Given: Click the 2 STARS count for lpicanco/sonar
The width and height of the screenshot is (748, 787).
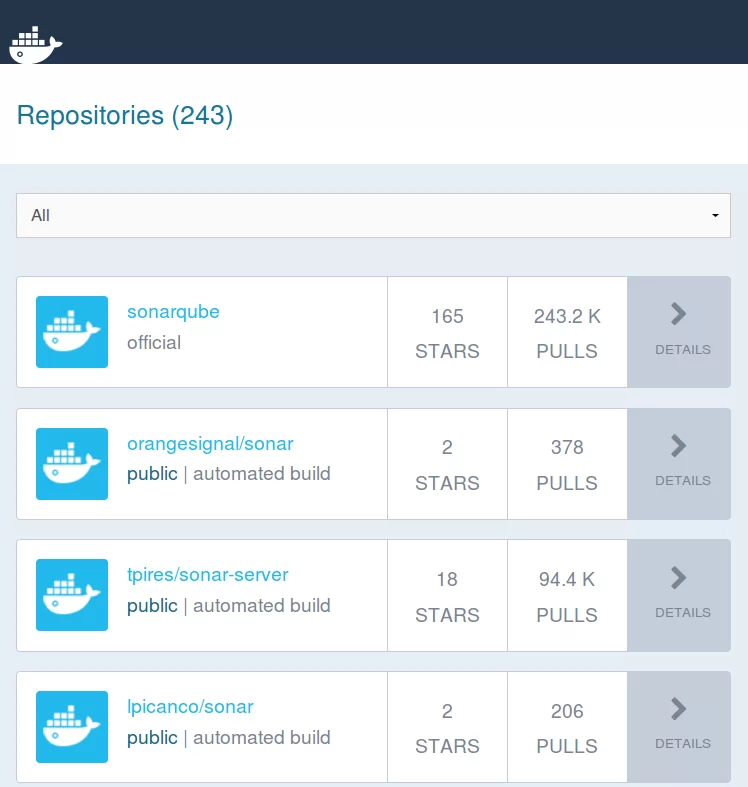Looking at the screenshot, I should [447, 728].
